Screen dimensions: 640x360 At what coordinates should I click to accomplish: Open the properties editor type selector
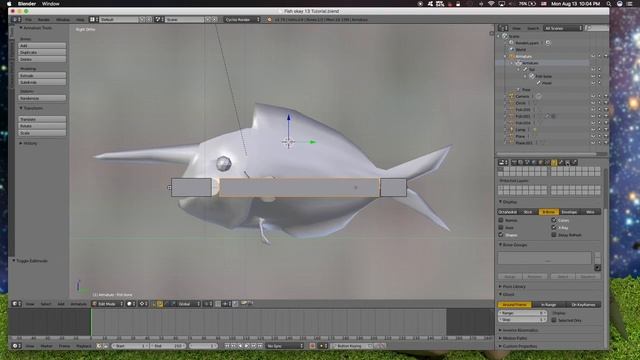click(503, 162)
